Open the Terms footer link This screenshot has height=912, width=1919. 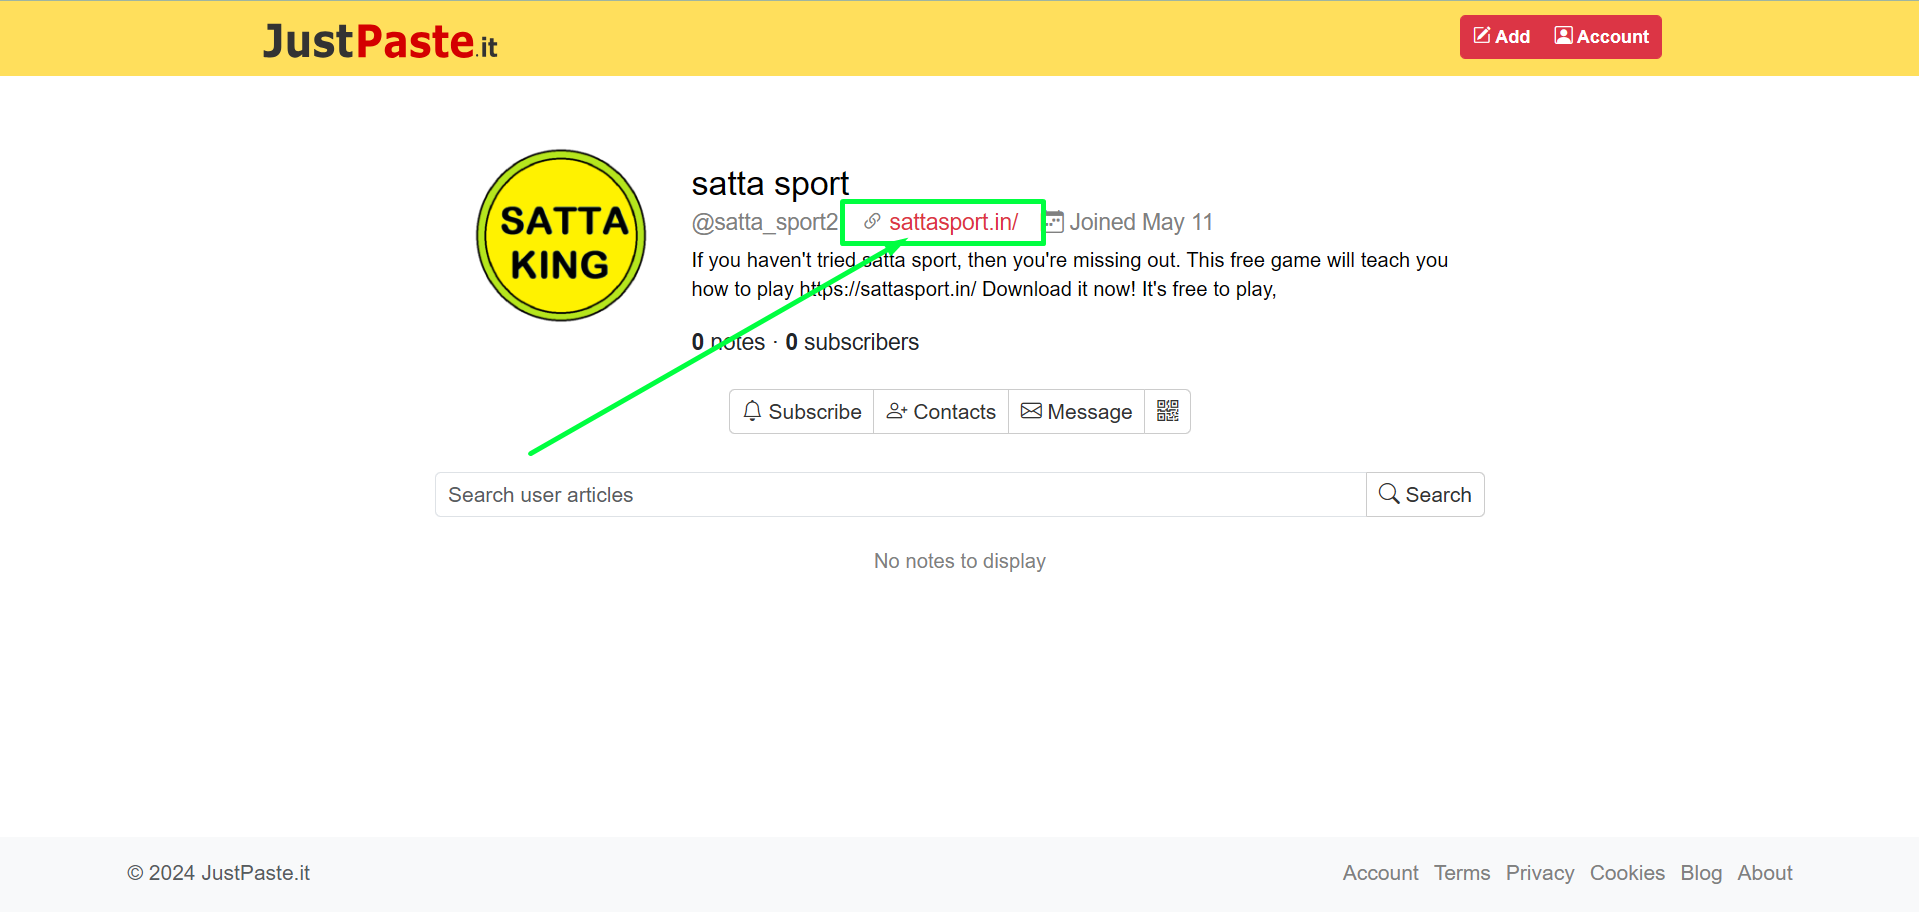coord(1461,873)
